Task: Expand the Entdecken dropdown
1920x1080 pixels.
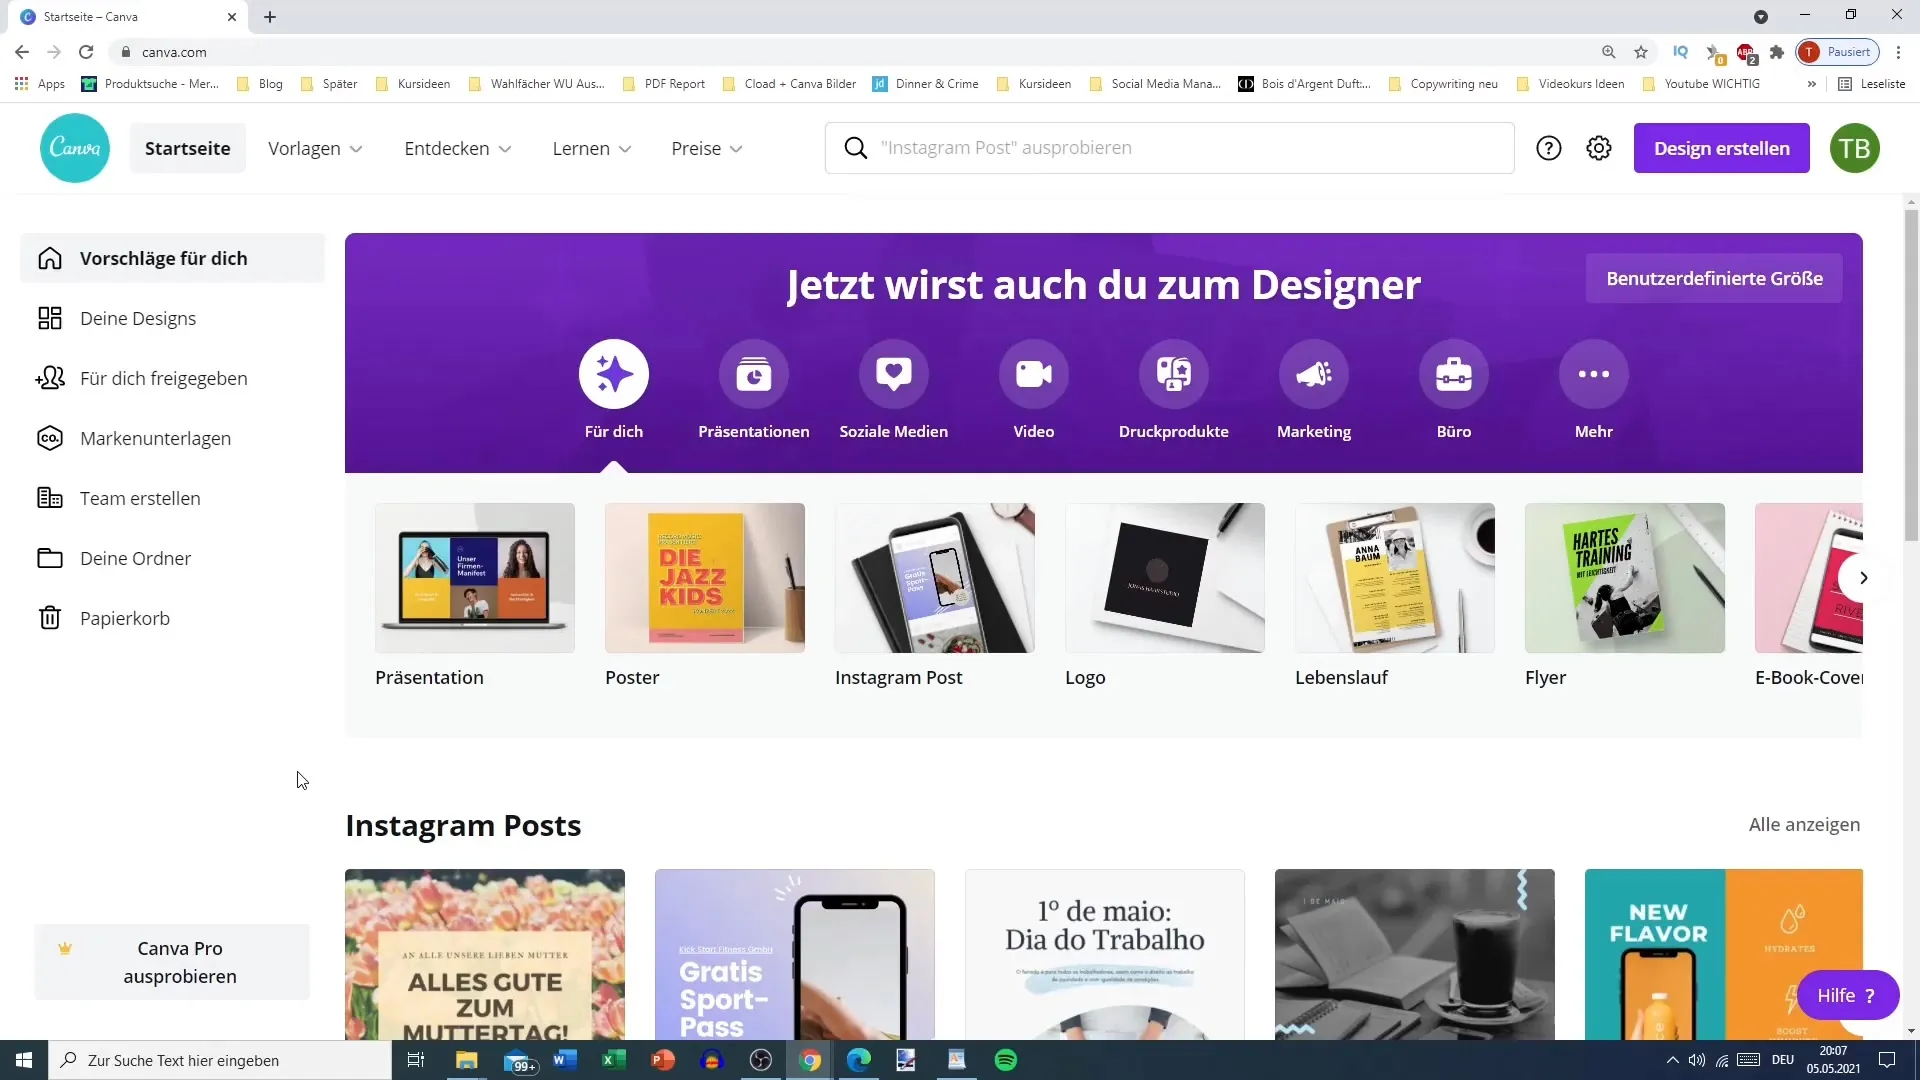Action: coord(458,148)
